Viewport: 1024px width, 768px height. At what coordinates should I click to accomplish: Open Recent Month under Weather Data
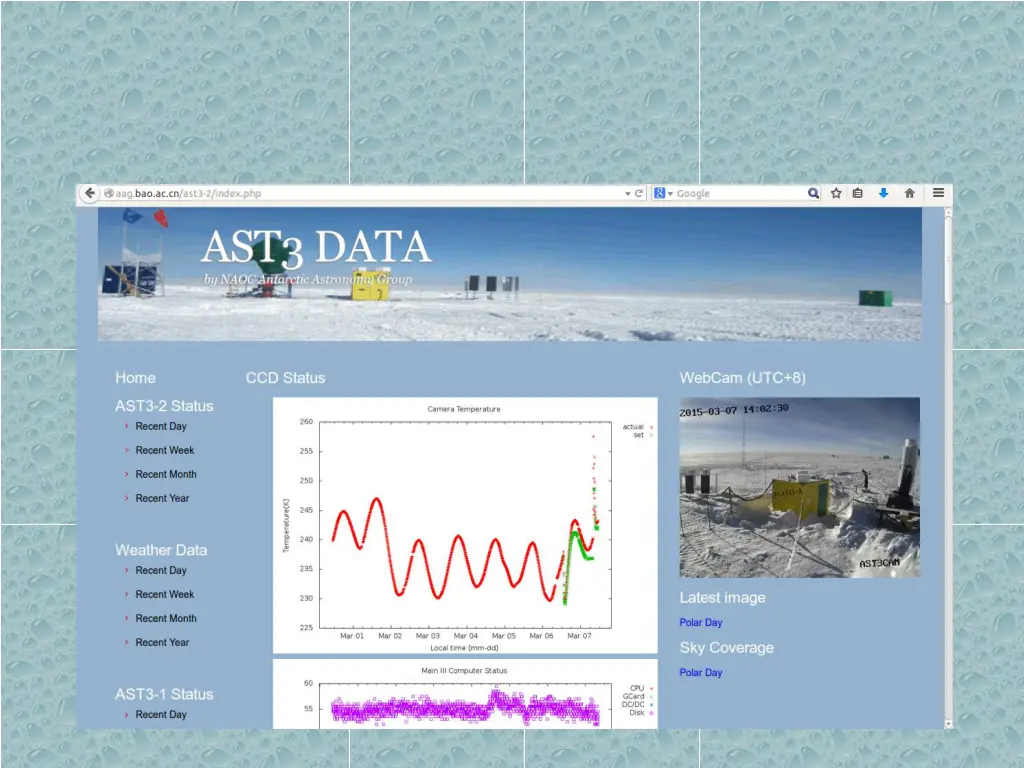166,618
